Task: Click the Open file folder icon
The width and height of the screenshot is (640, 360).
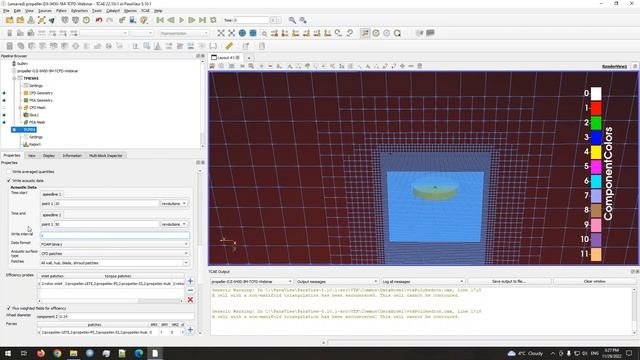Action: click(x=10, y=20)
